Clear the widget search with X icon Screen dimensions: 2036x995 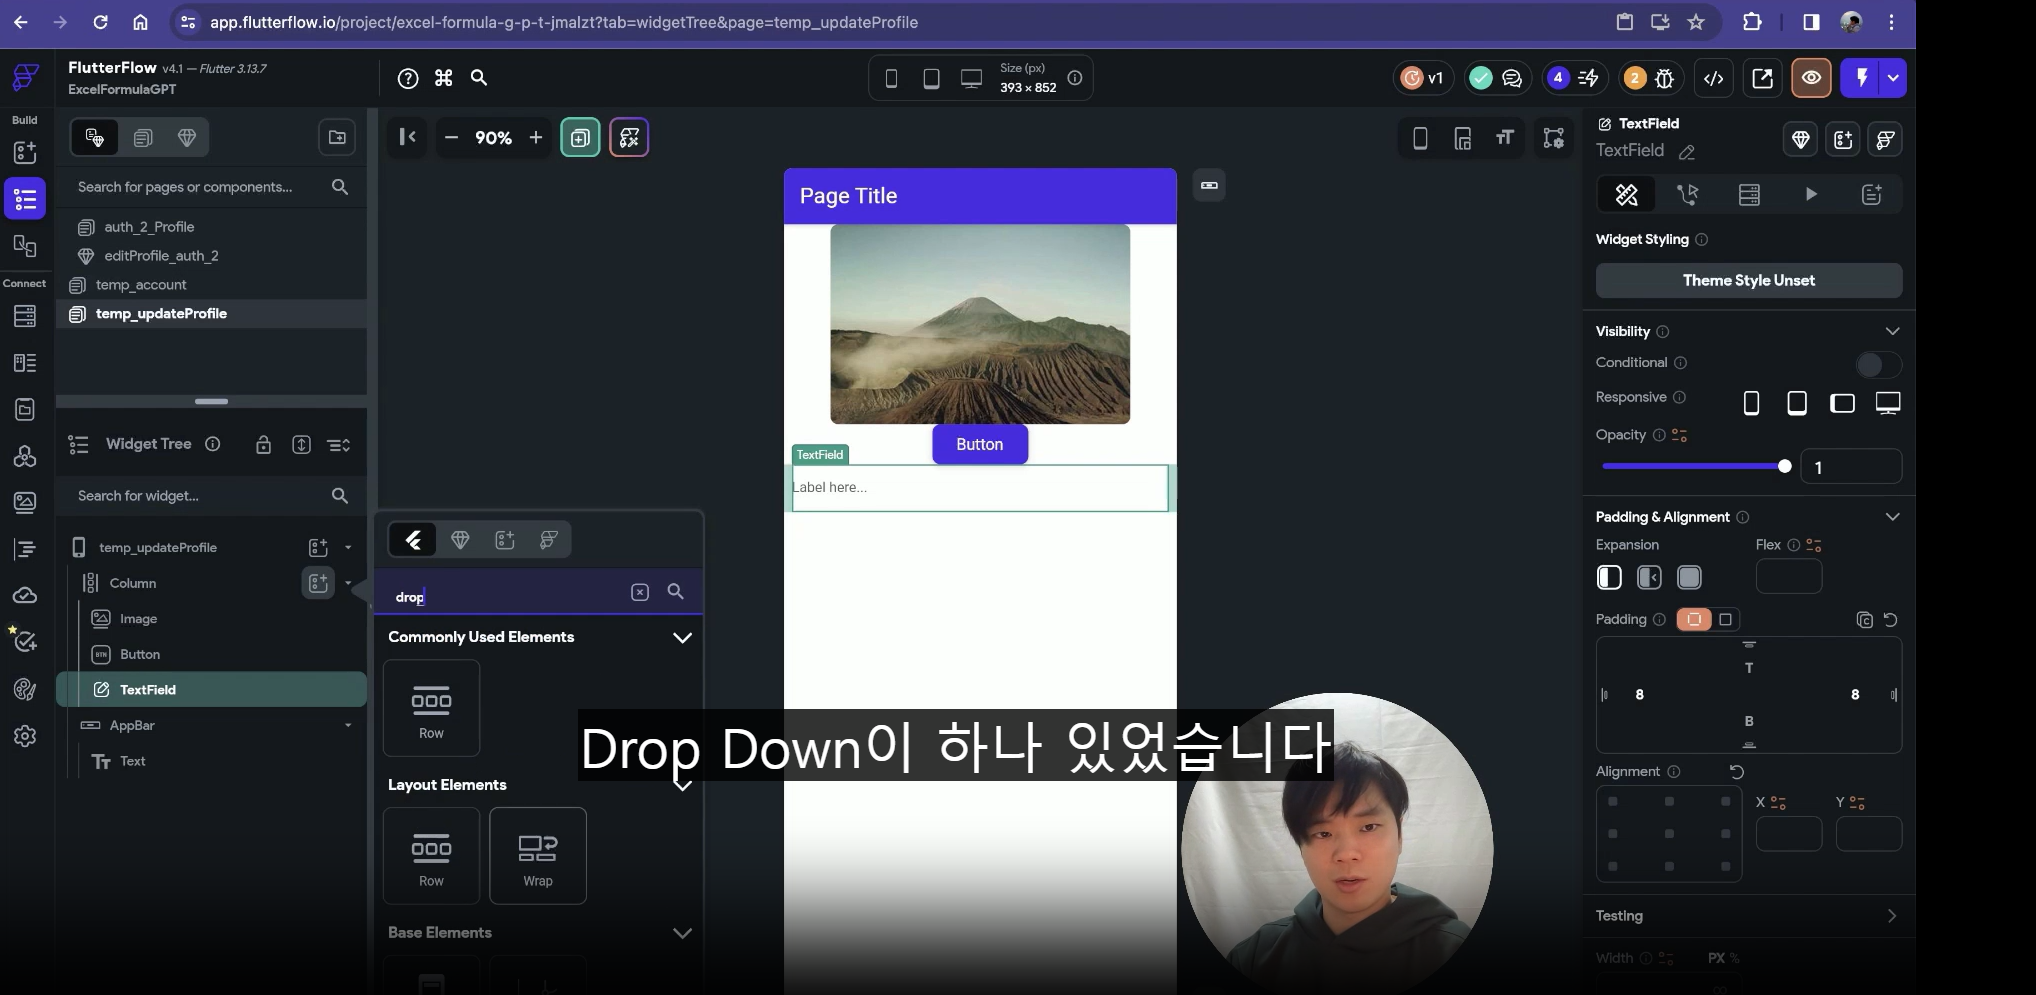pos(640,592)
